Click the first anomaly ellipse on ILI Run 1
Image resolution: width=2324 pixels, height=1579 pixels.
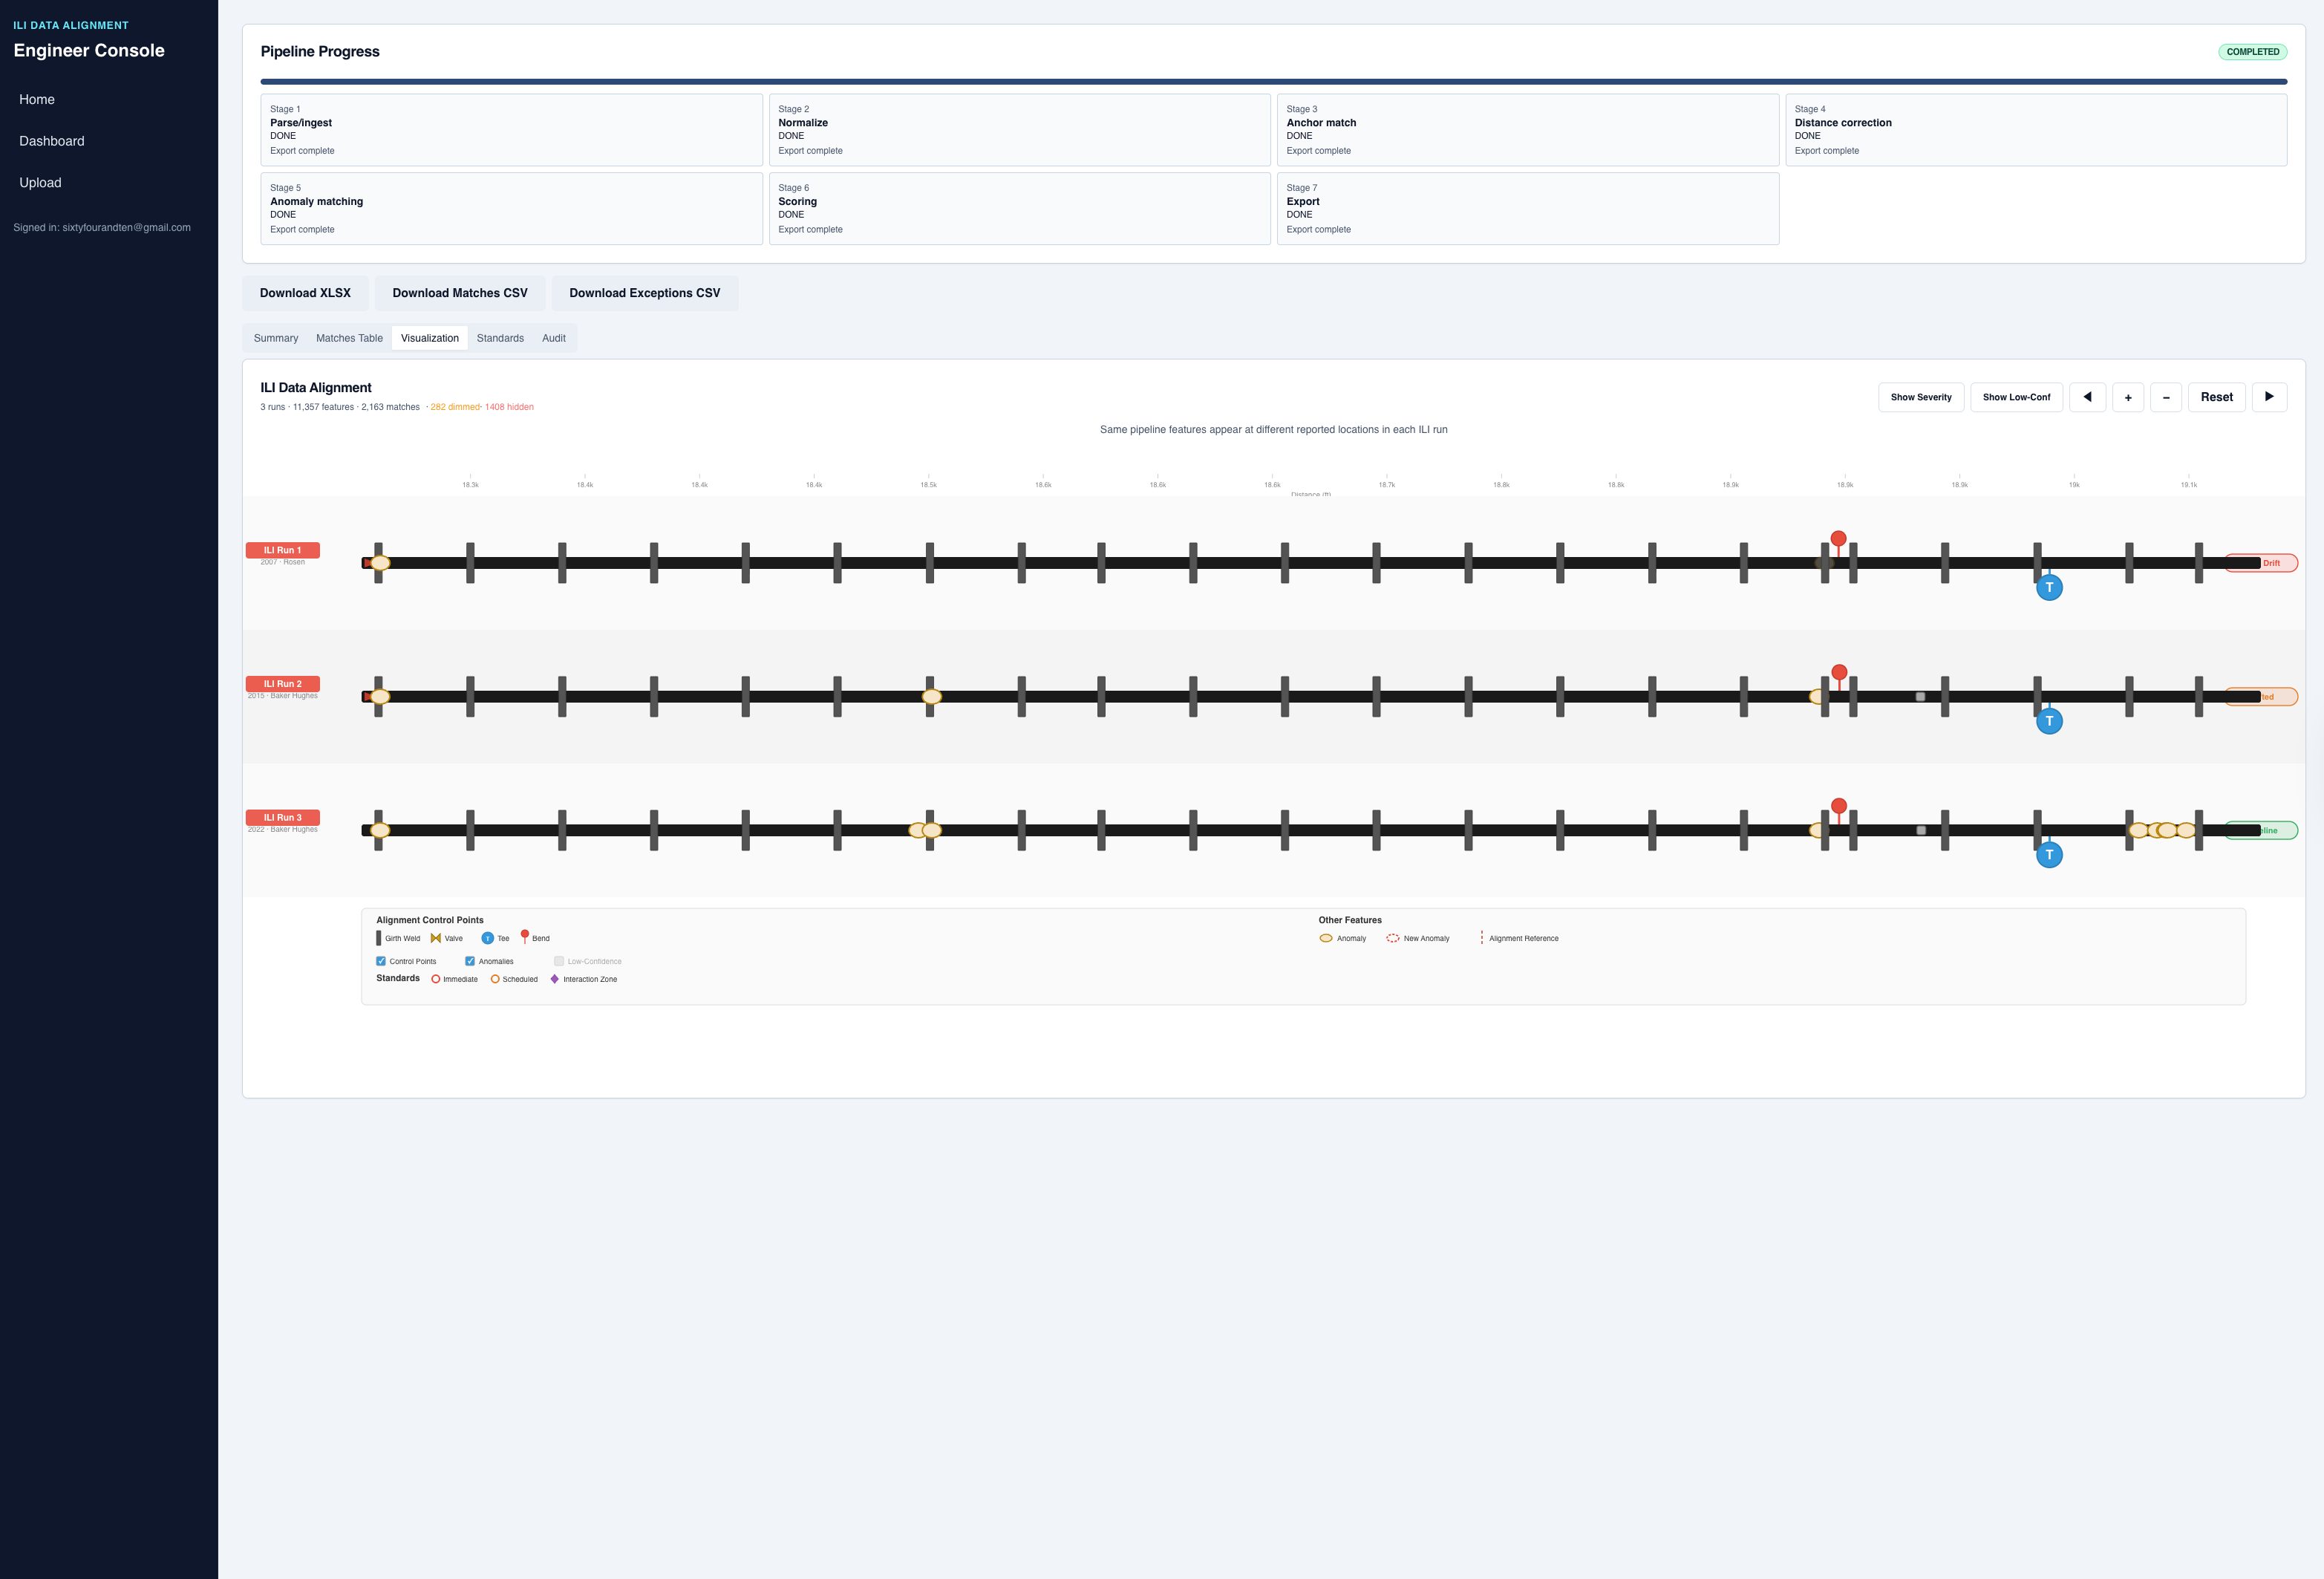(x=380, y=563)
